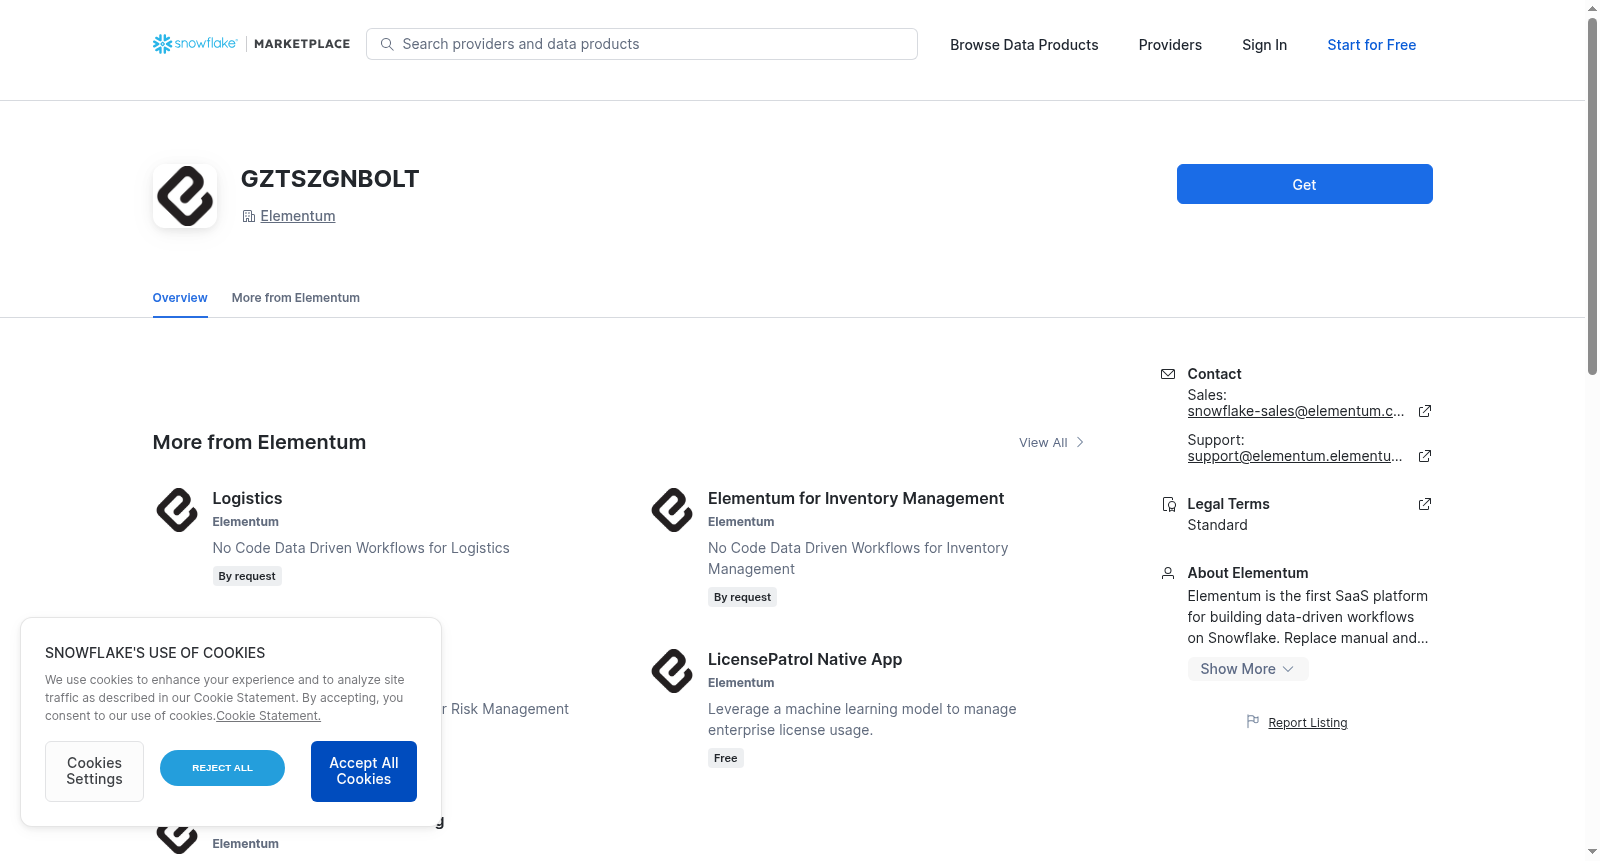Click the Legal Terms heading
The width and height of the screenshot is (1600, 861).
(x=1229, y=504)
